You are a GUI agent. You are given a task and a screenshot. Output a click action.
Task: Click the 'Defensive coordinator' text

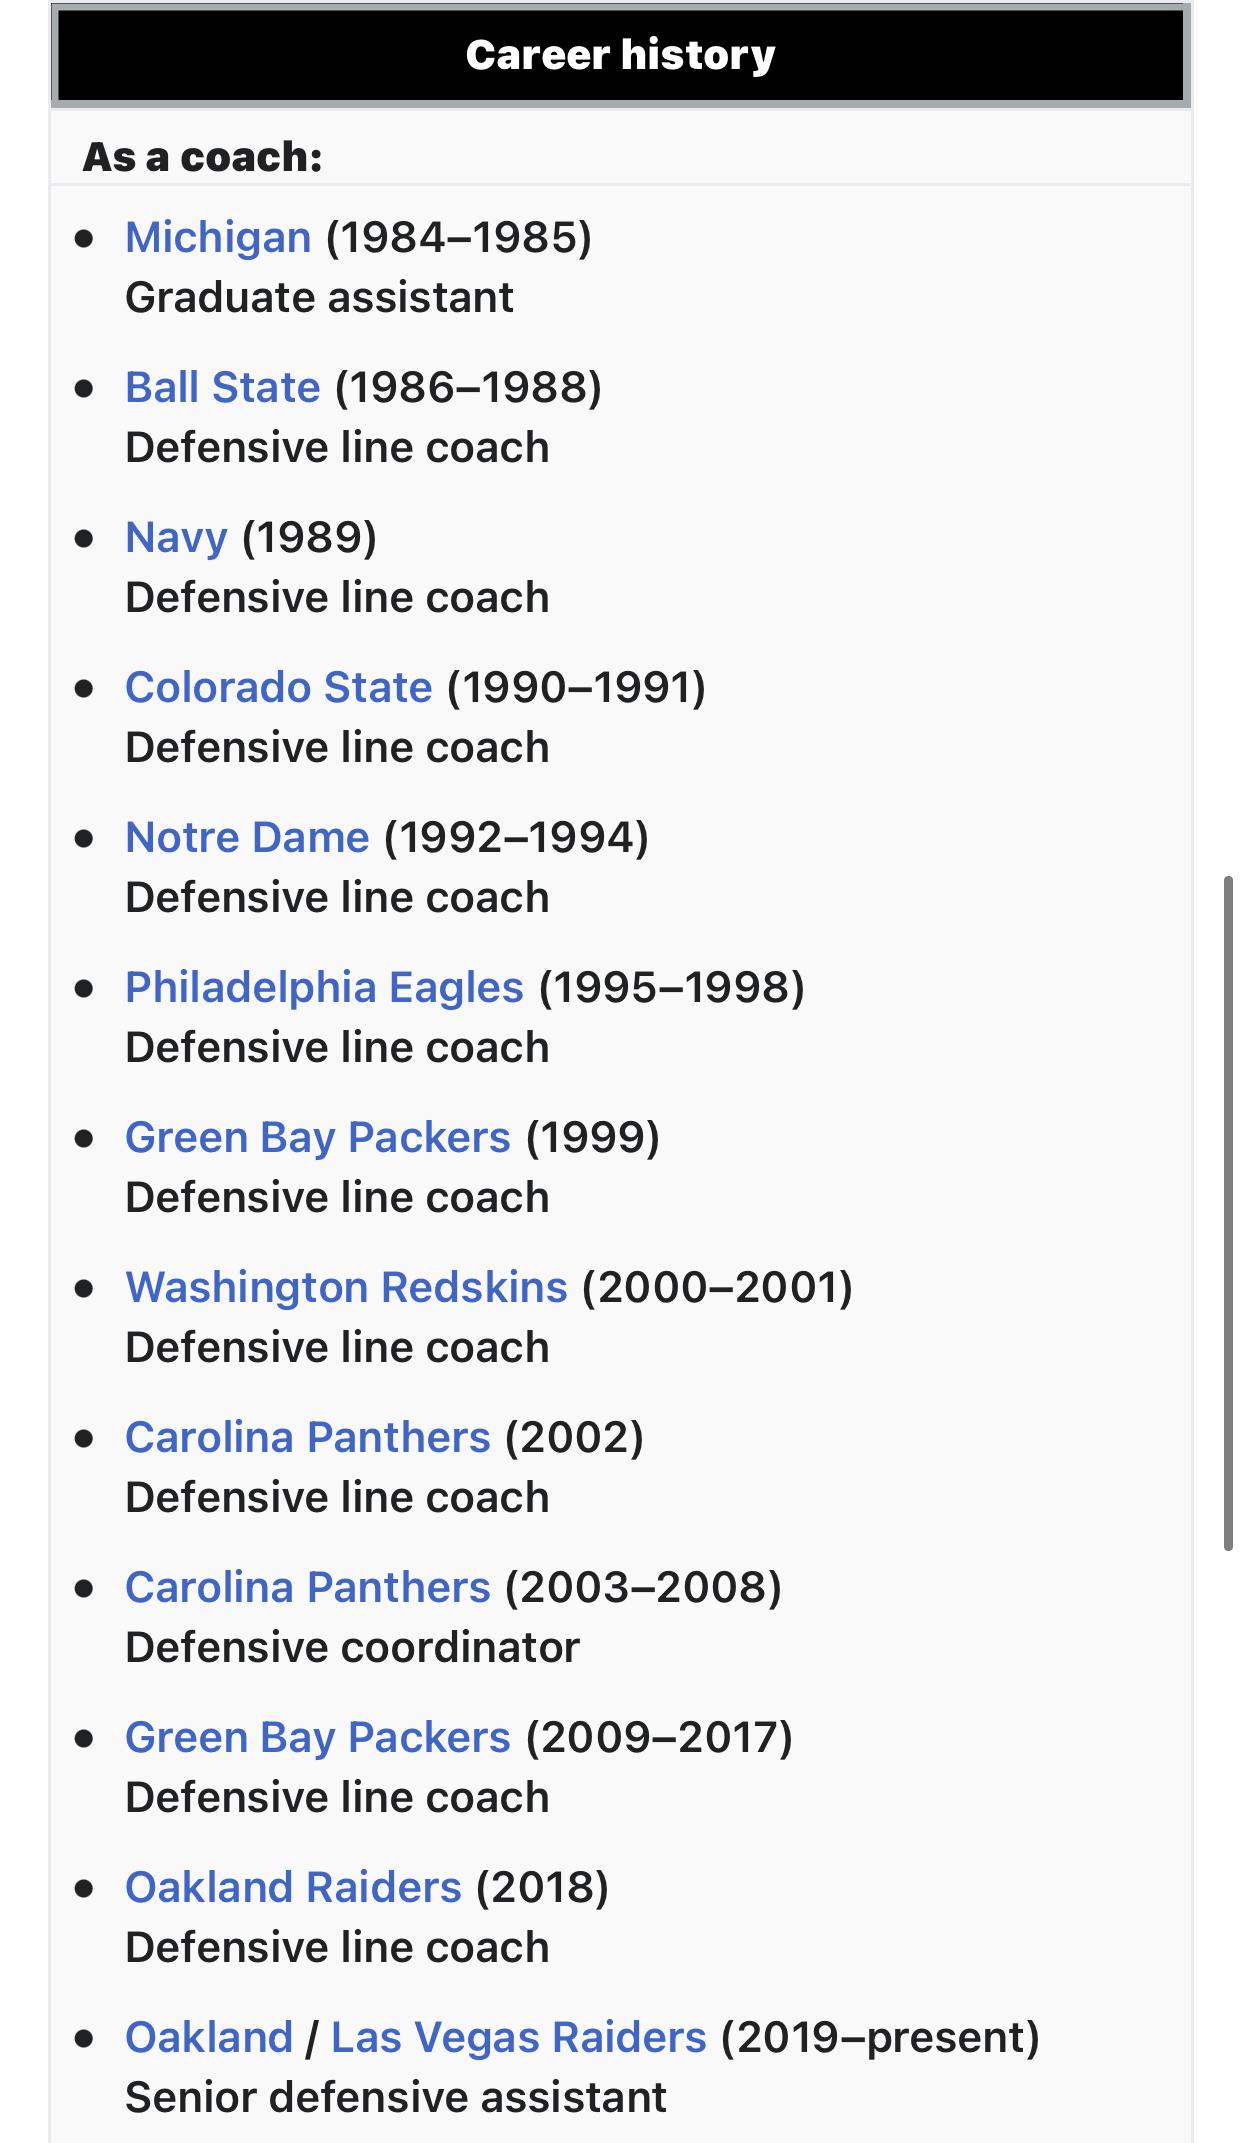pos(353,1648)
